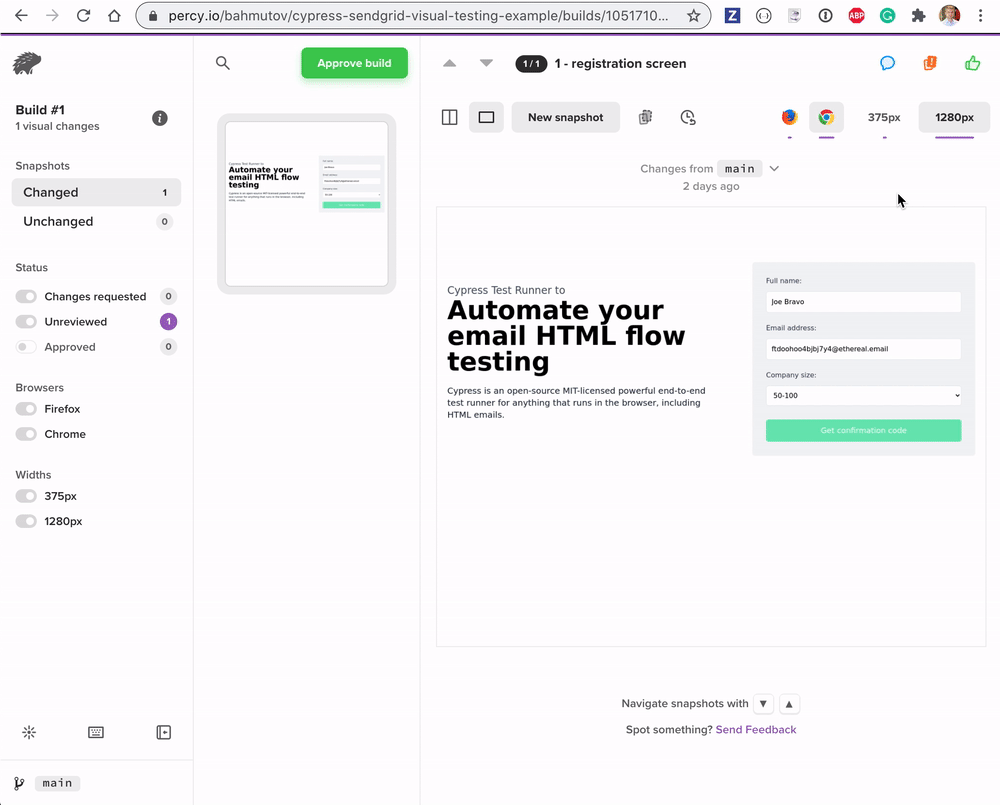Open the snapshot history clock icon
This screenshot has height=805, width=1000.
[x=688, y=117]
